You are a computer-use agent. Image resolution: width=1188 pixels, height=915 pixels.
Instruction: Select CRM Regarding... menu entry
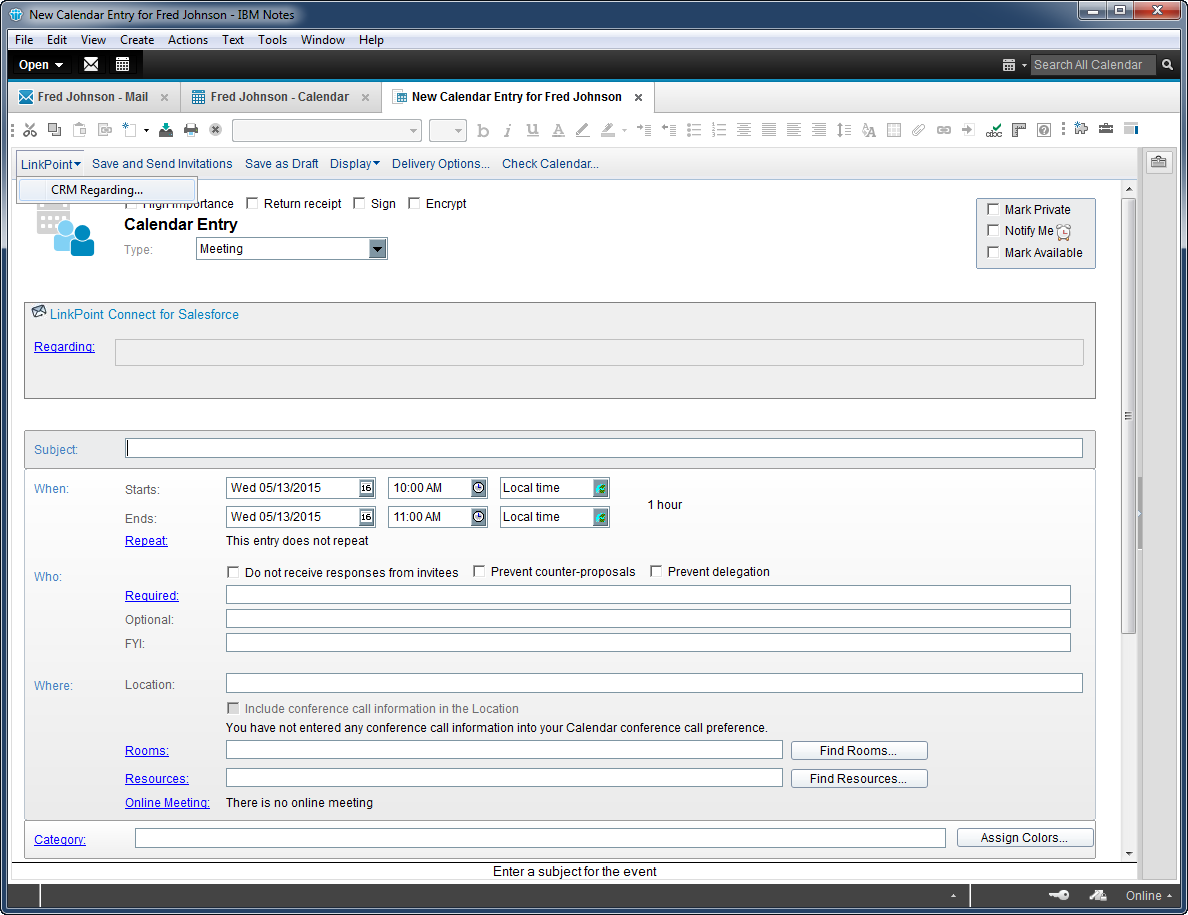107,189
